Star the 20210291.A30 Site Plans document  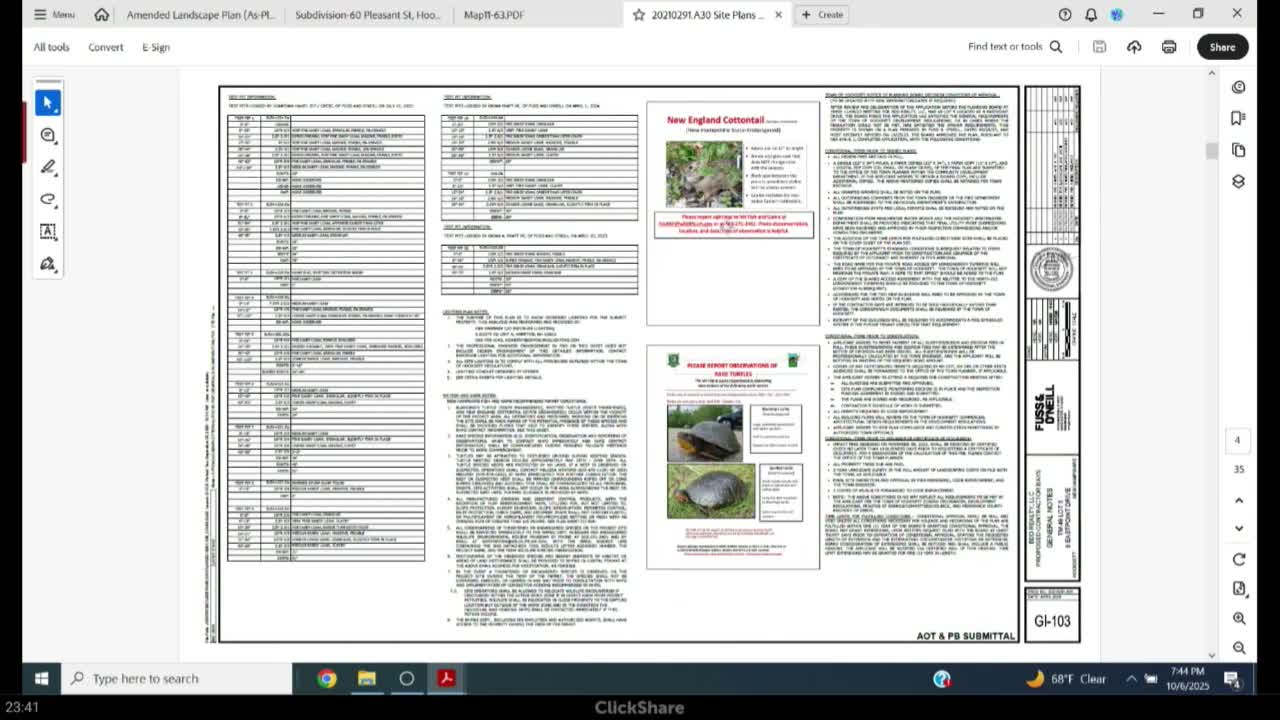(x=638, y=15)
